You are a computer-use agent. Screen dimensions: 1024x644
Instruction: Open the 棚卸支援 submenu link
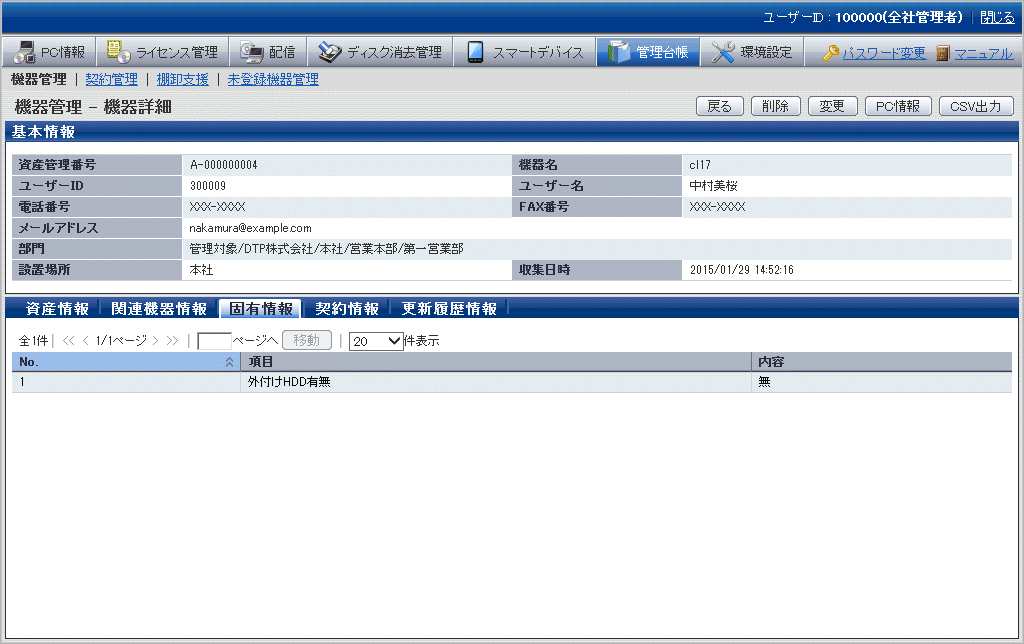(x=182, y=79)
